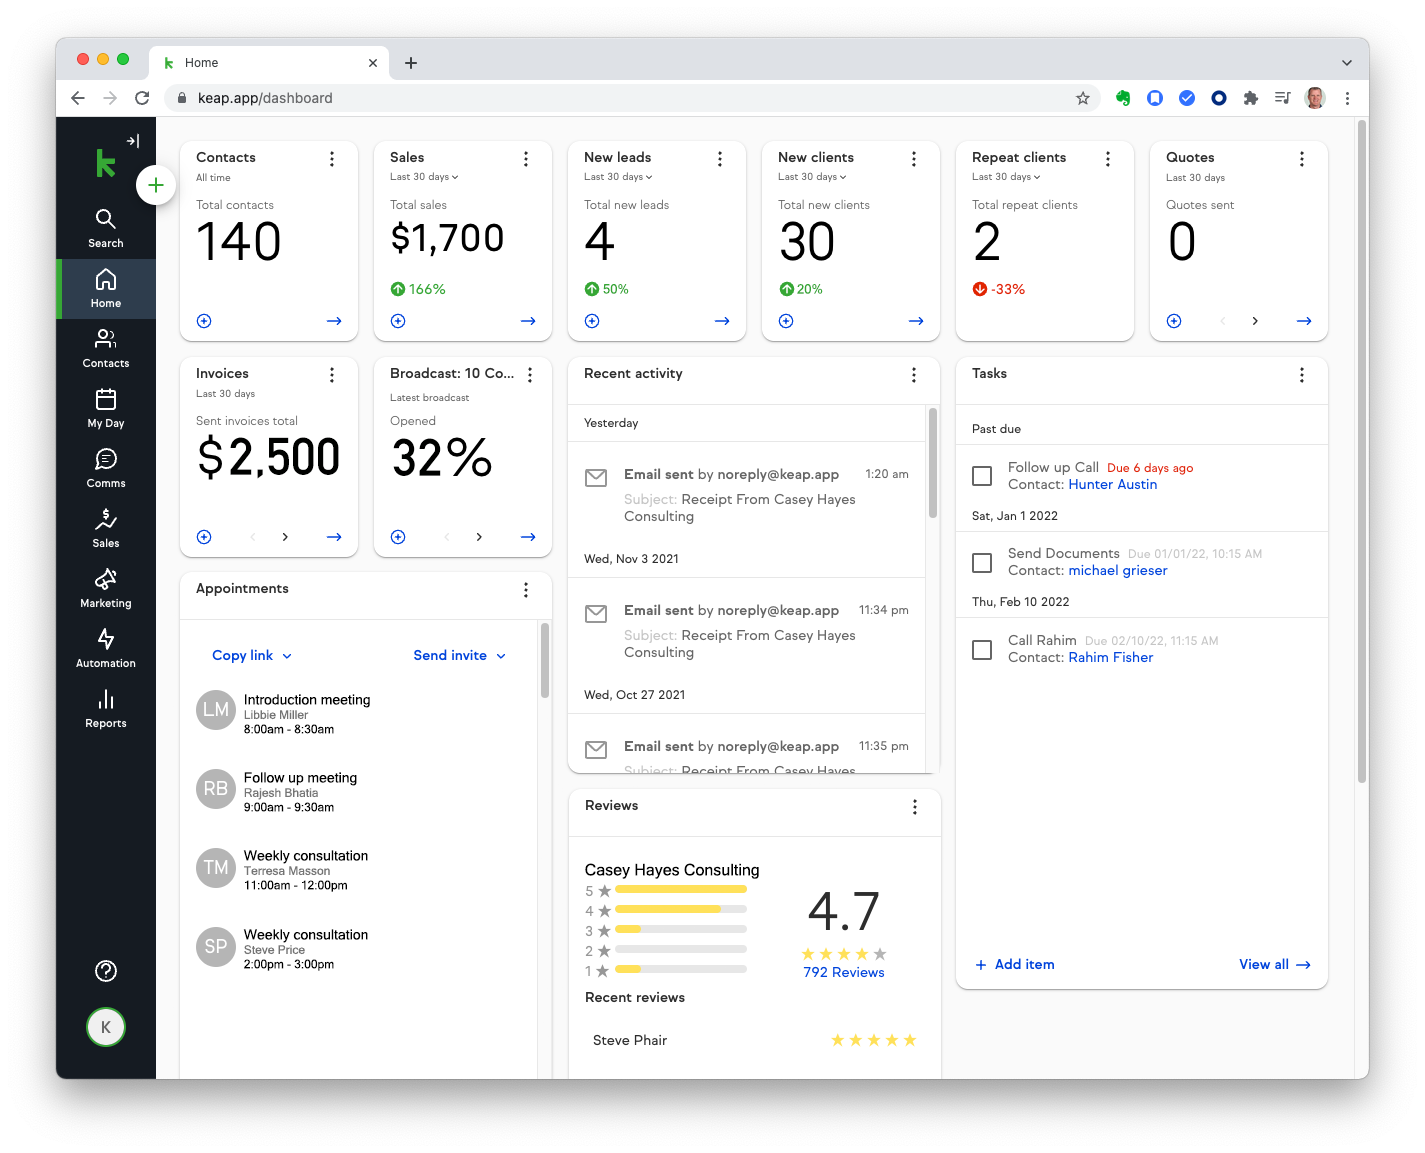Open Automation in the sidebar
The height and width of the screenshot is (1153, 1425).
106,649
